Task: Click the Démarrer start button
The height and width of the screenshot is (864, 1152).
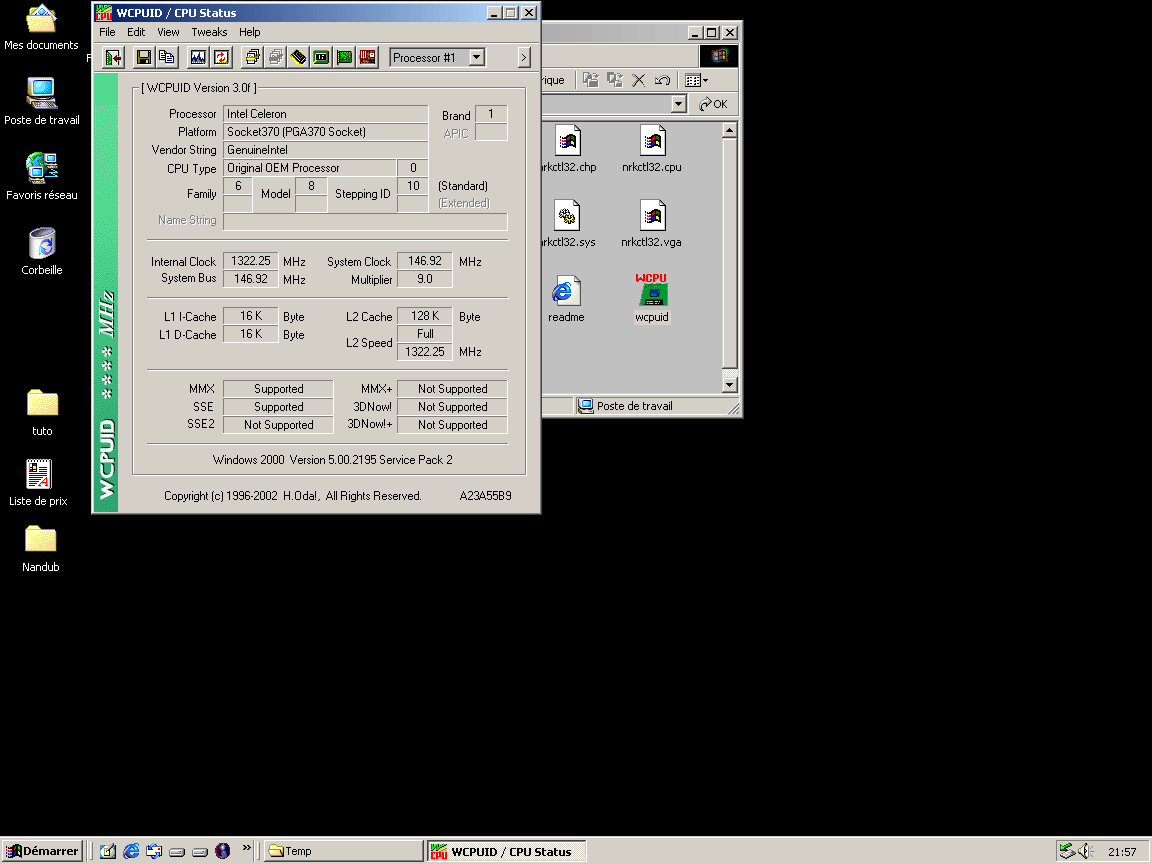Action: point(42,851)
